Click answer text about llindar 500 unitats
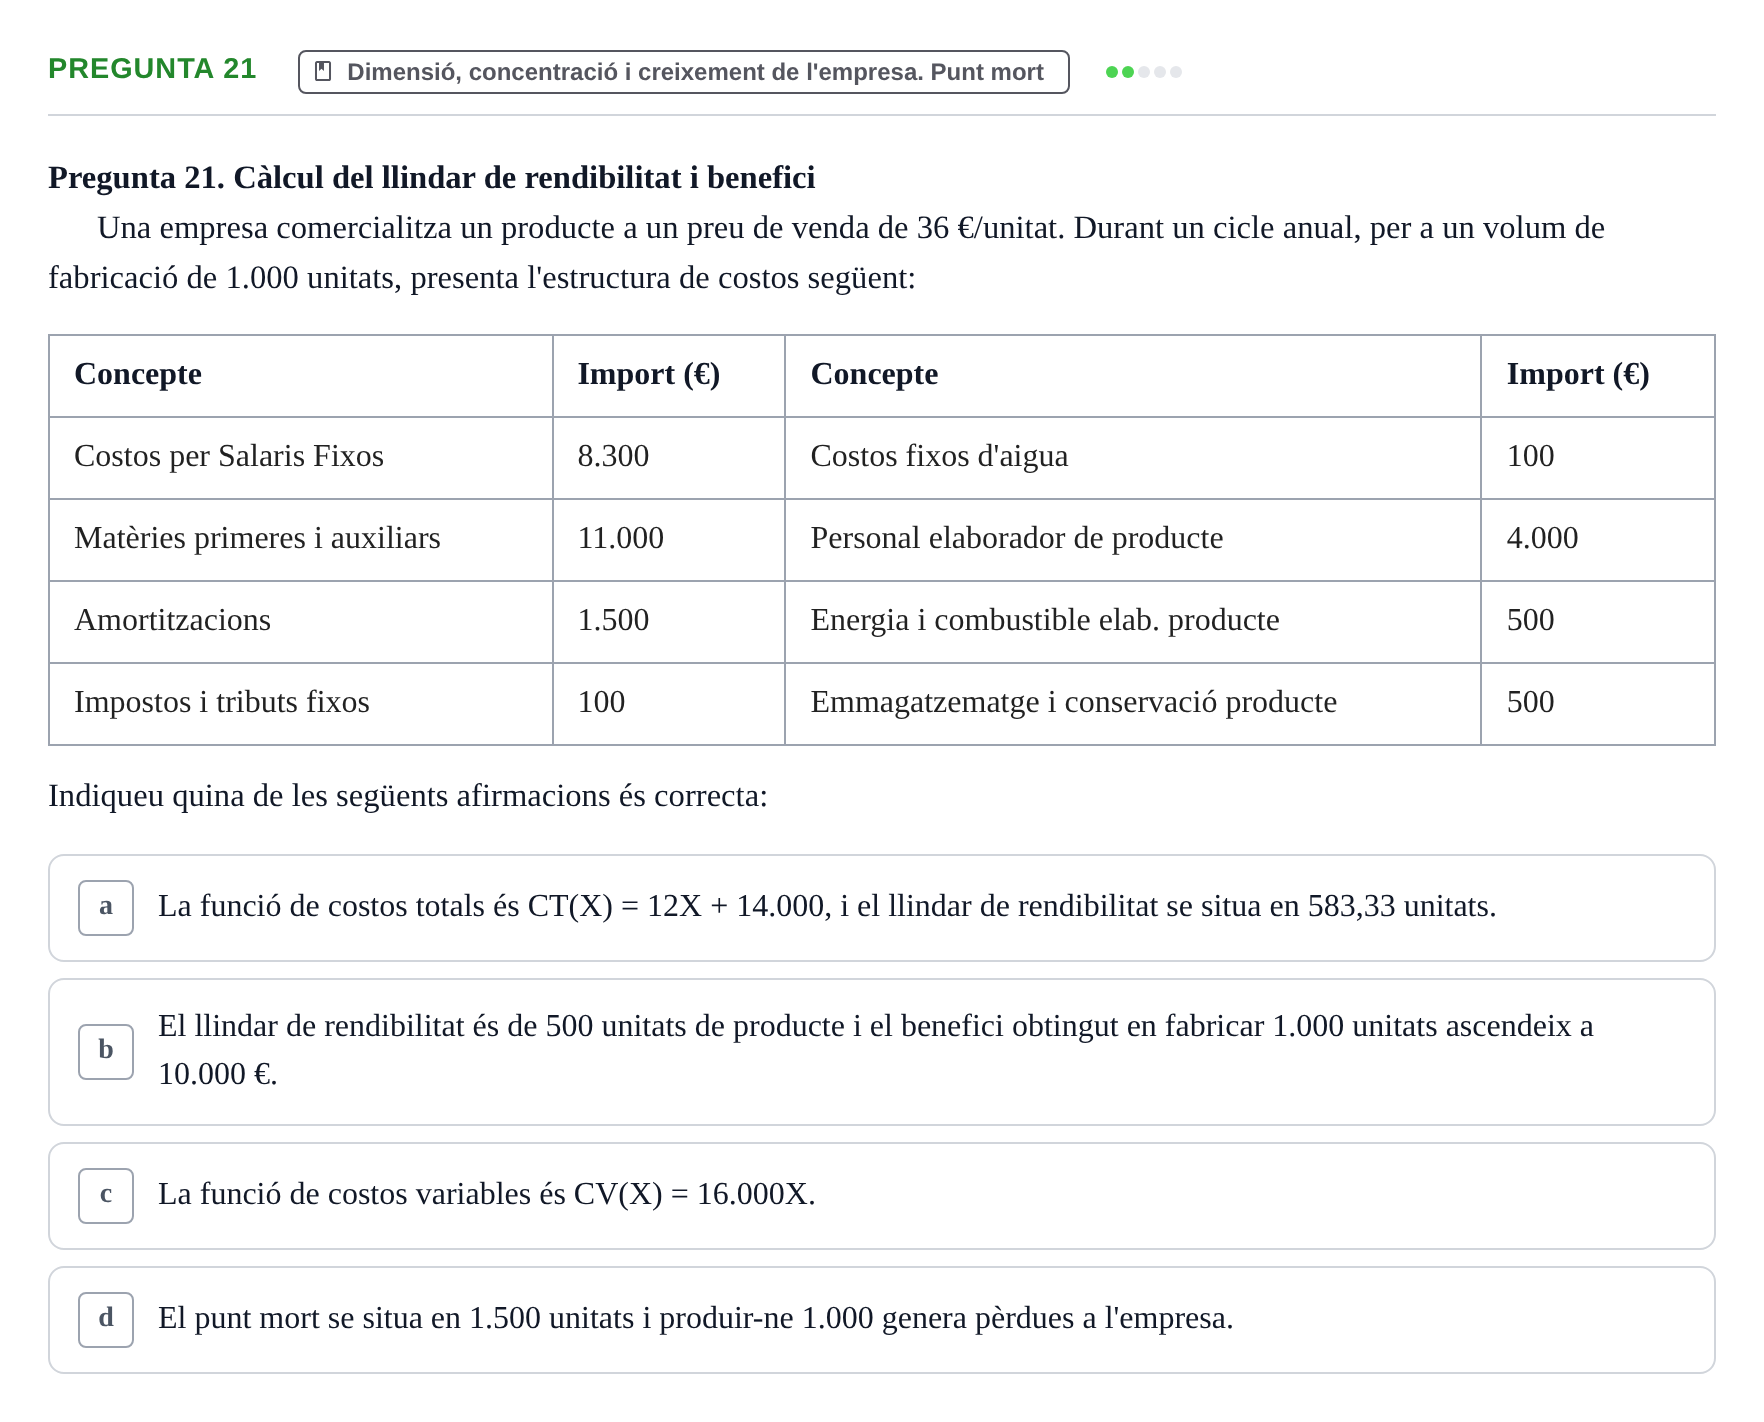 pyautogui.click(x=876, y=1050)
